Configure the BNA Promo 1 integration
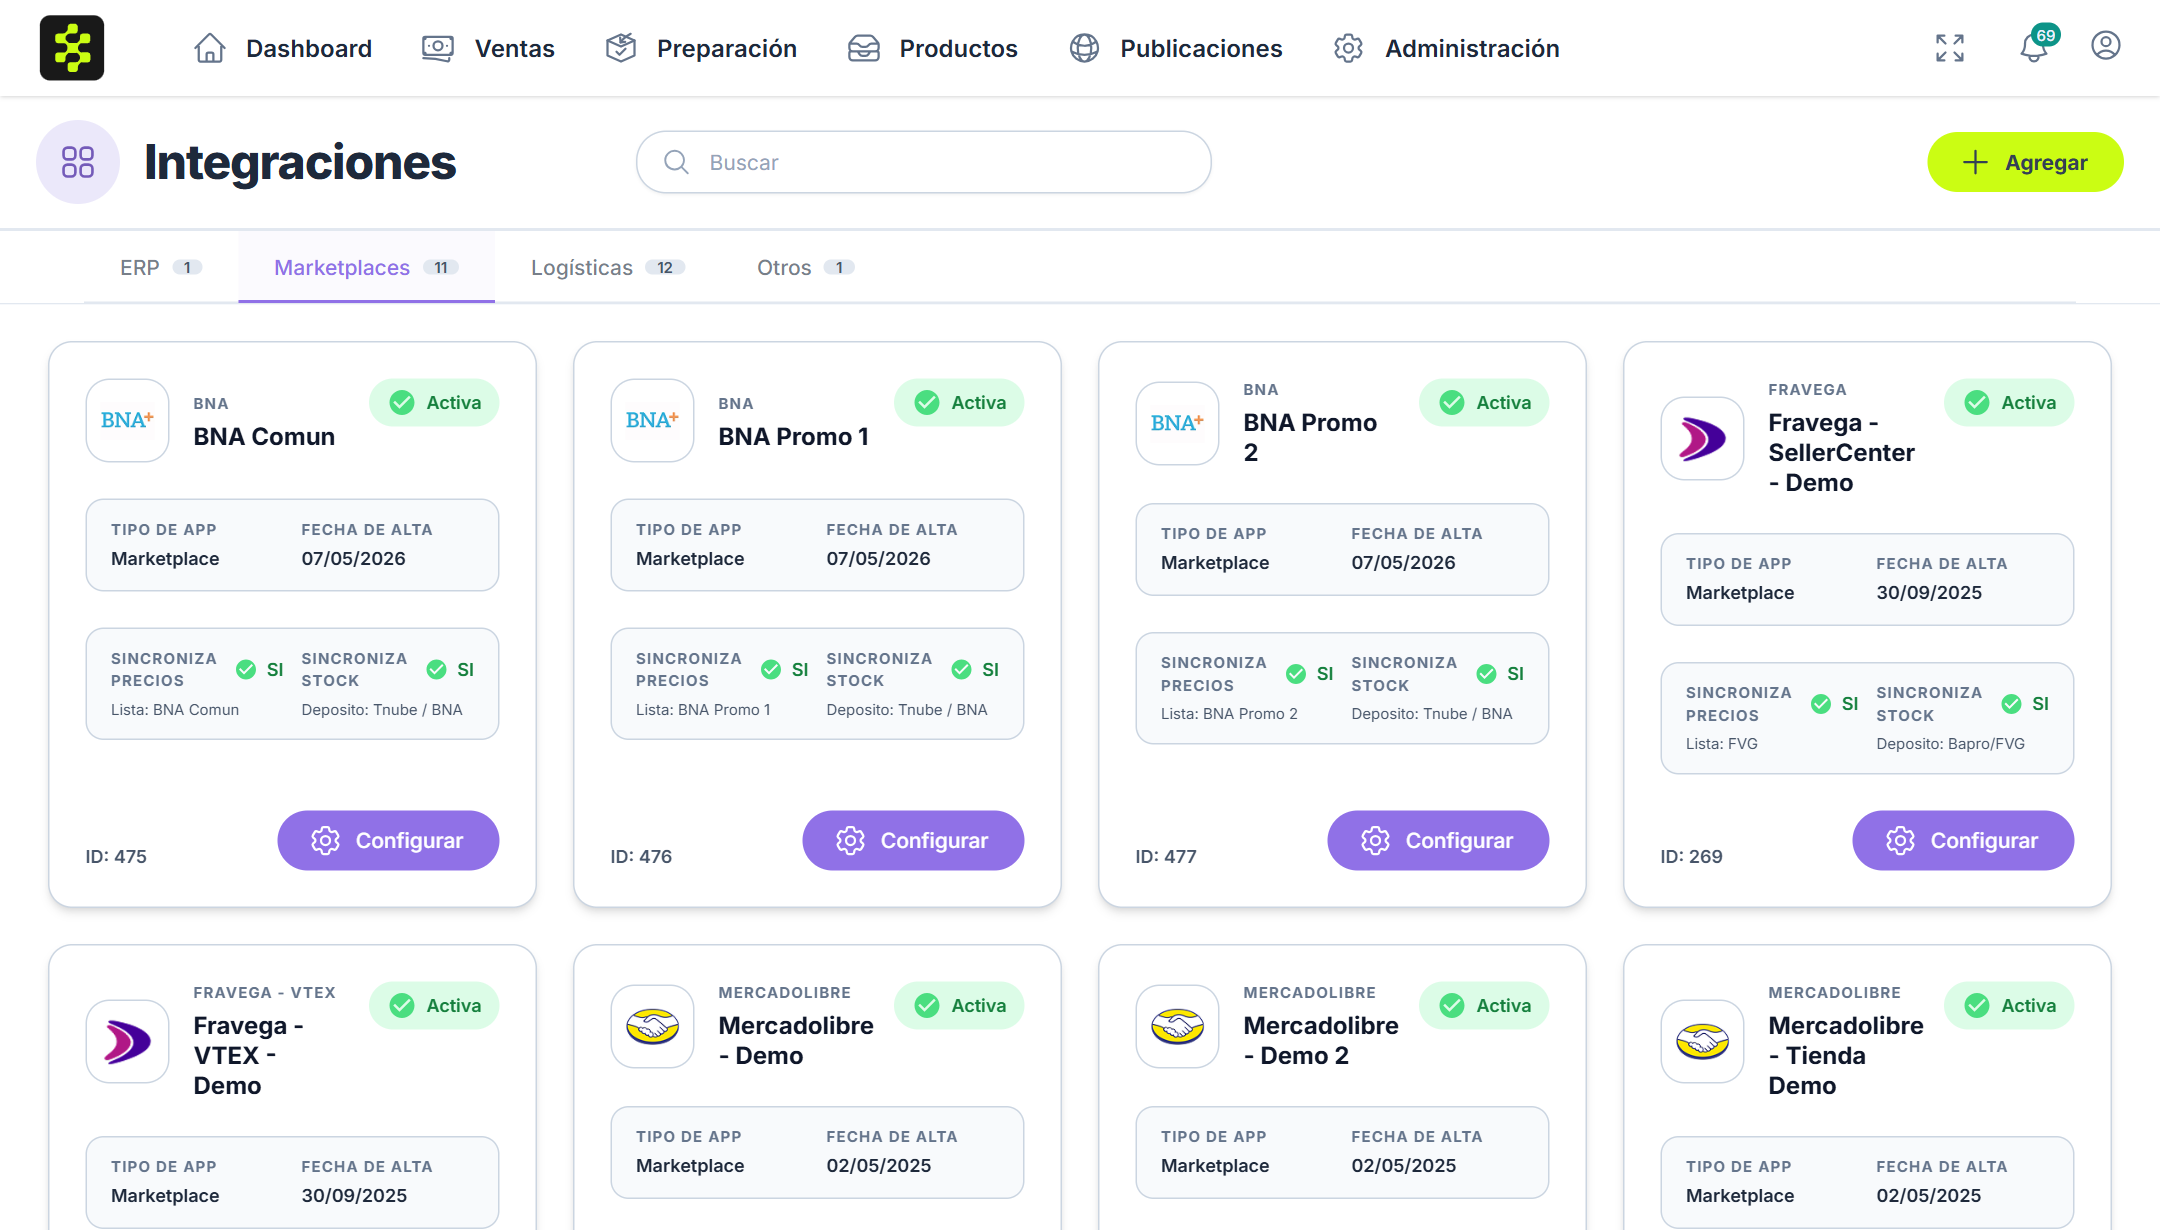The height and width of the screenshot is (1230, 2160). 913,840
